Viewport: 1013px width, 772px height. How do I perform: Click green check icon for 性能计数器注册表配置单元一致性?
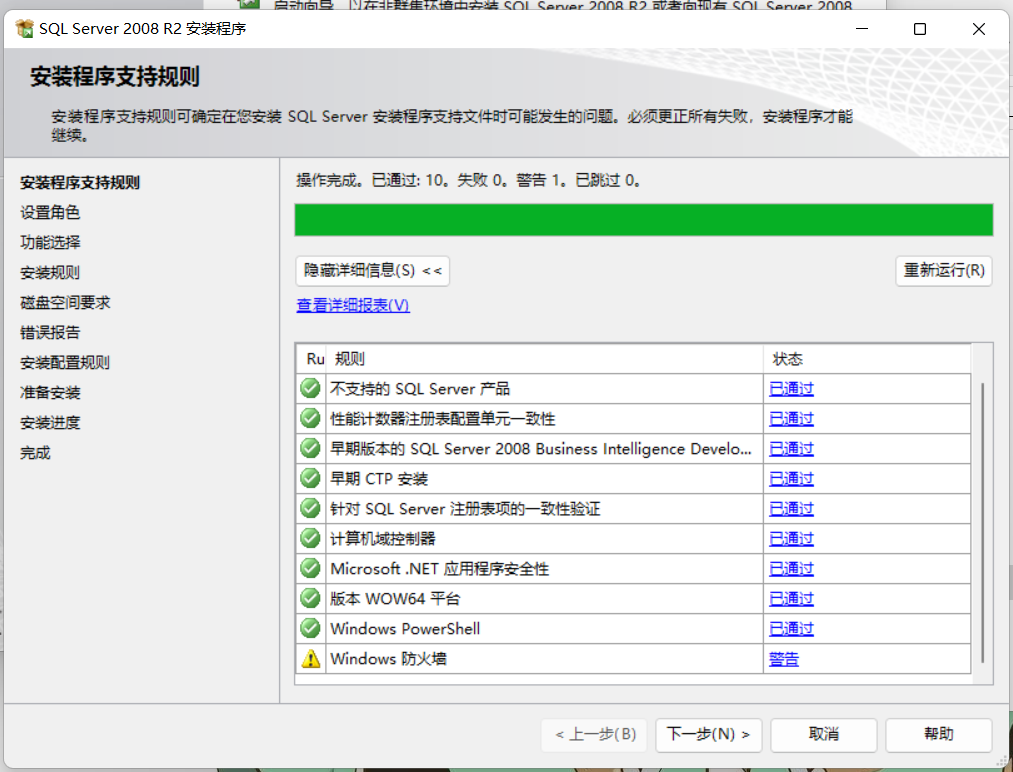(x=311, y=419)
